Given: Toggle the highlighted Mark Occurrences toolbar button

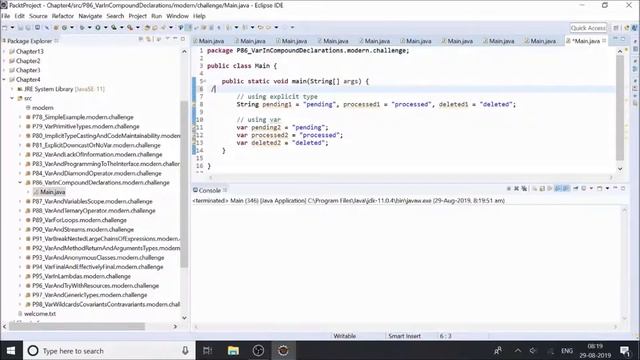Looking at the screenshot, I should point(188,28).
